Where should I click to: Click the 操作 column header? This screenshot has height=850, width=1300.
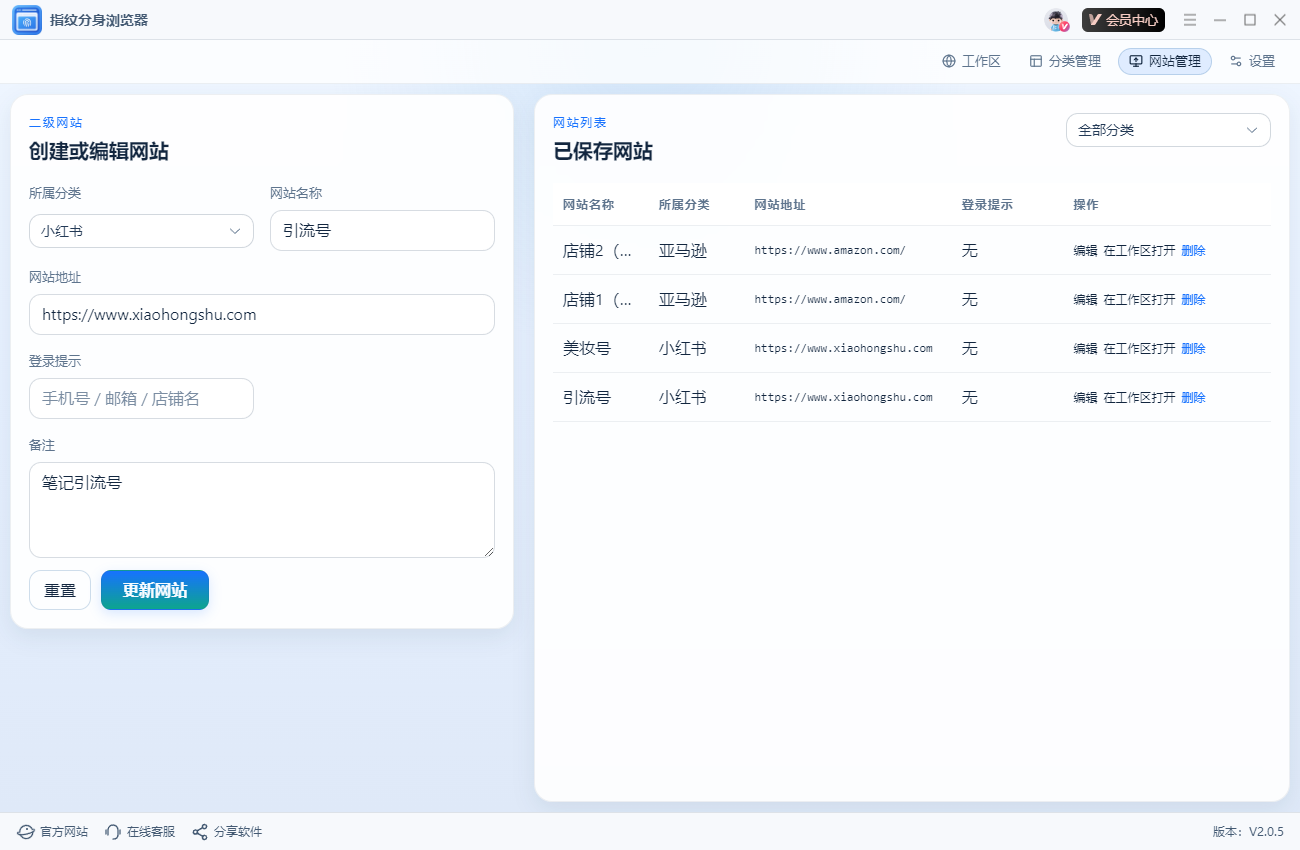(1086, 205)
